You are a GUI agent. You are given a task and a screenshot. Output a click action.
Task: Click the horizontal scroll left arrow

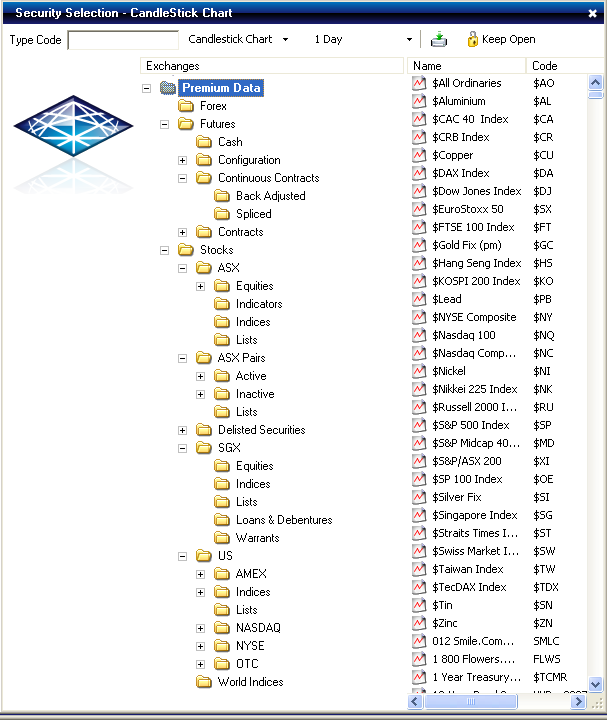pos(415,702)
